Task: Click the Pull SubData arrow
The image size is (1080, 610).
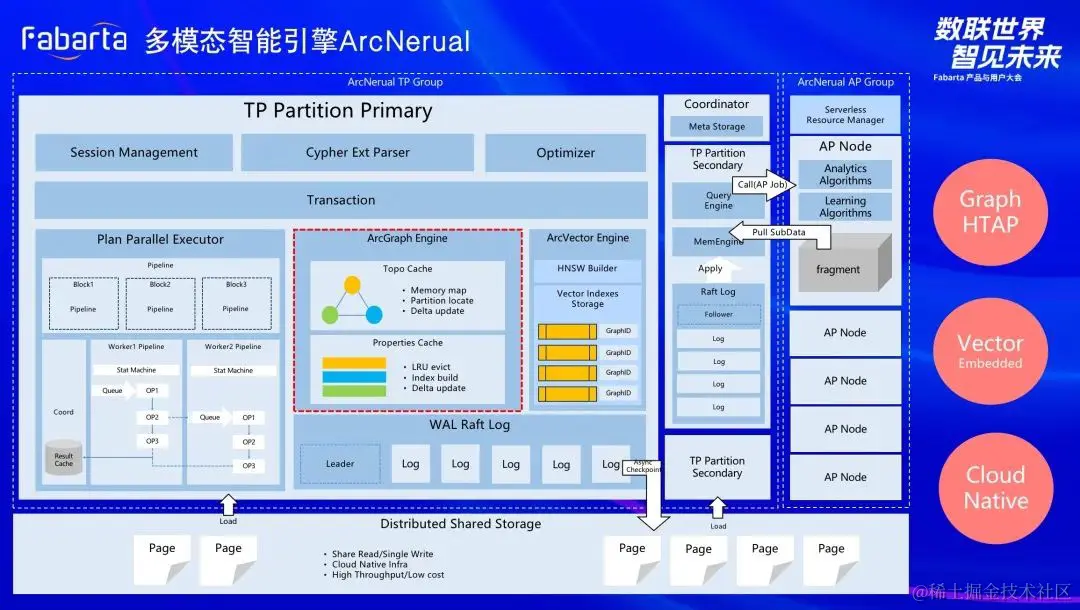Action: point(780,235)
